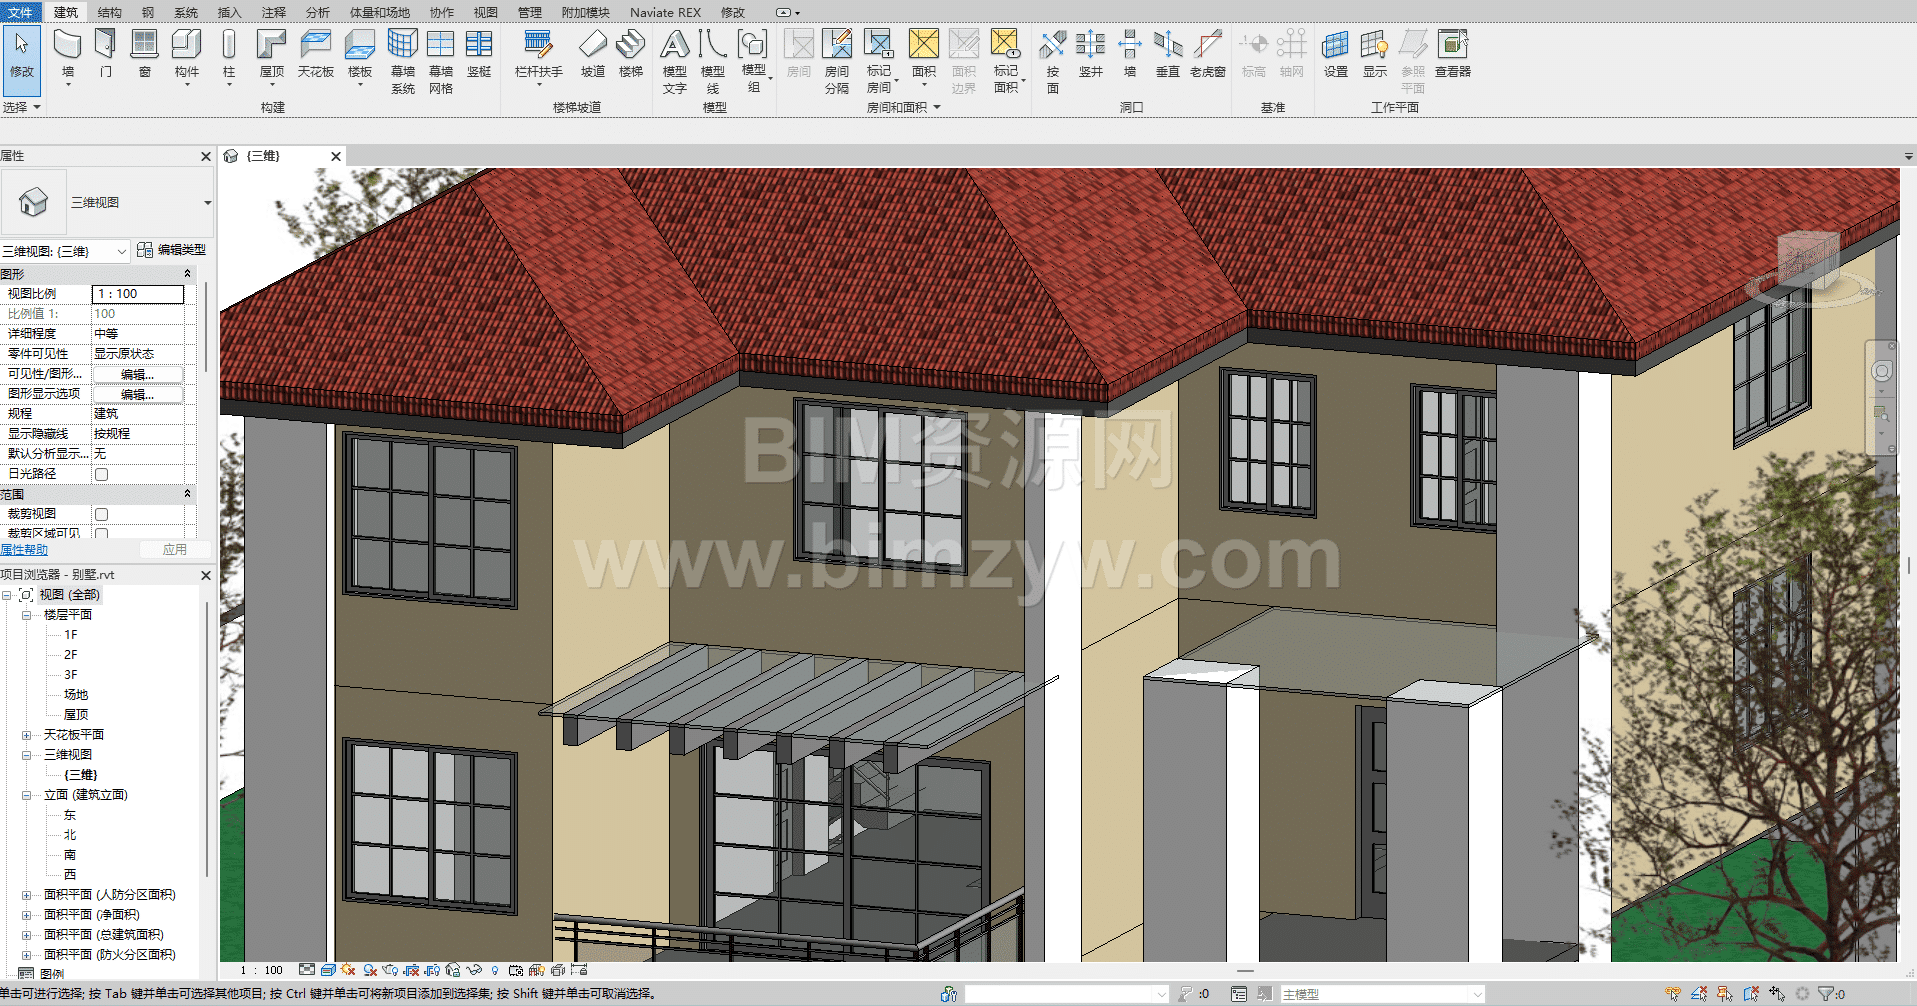Open the 2F floor plan view
The width and height of the screenshot is (1917, 1006).
71,655
